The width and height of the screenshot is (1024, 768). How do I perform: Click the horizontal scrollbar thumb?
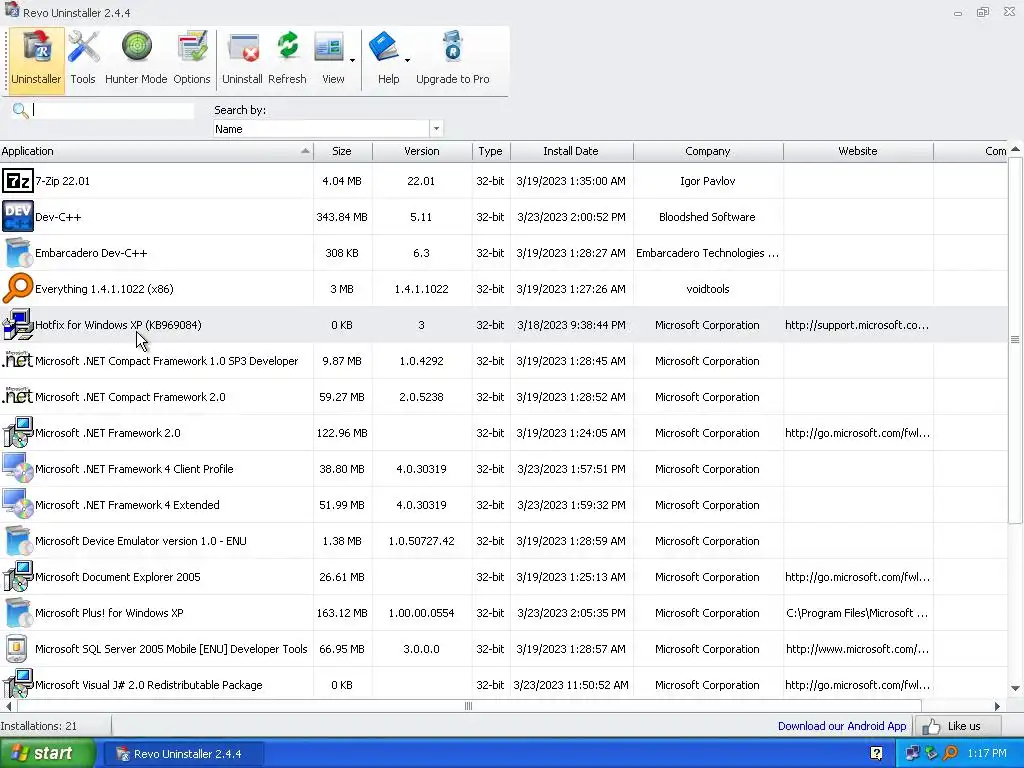[469, 706]
